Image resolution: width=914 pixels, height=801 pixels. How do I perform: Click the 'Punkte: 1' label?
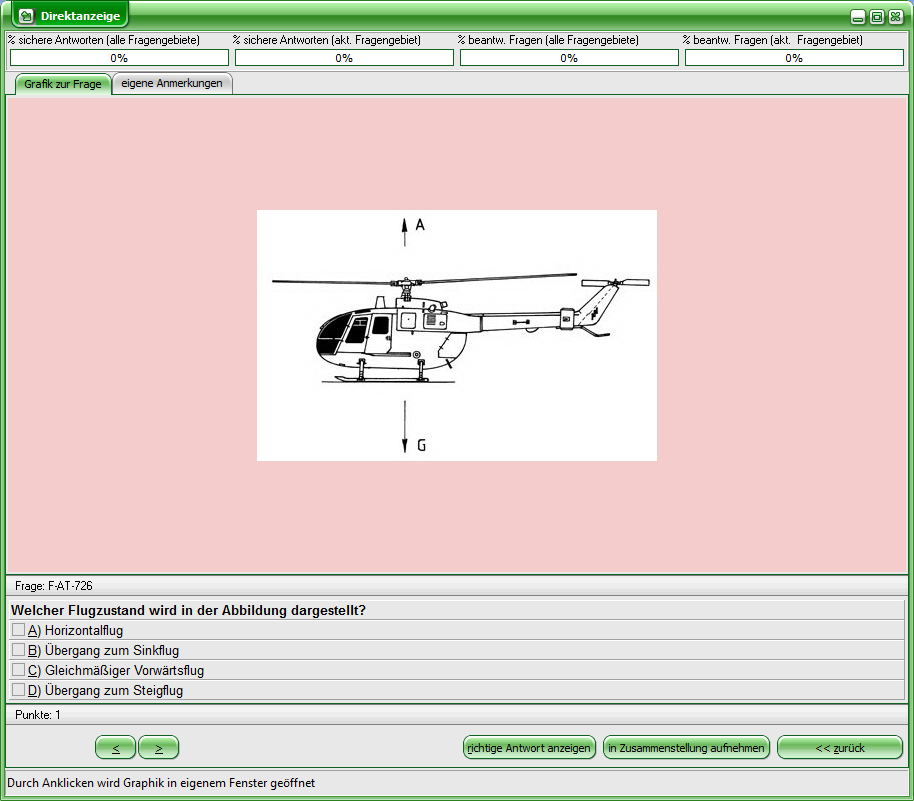click(x=38, y=715)
